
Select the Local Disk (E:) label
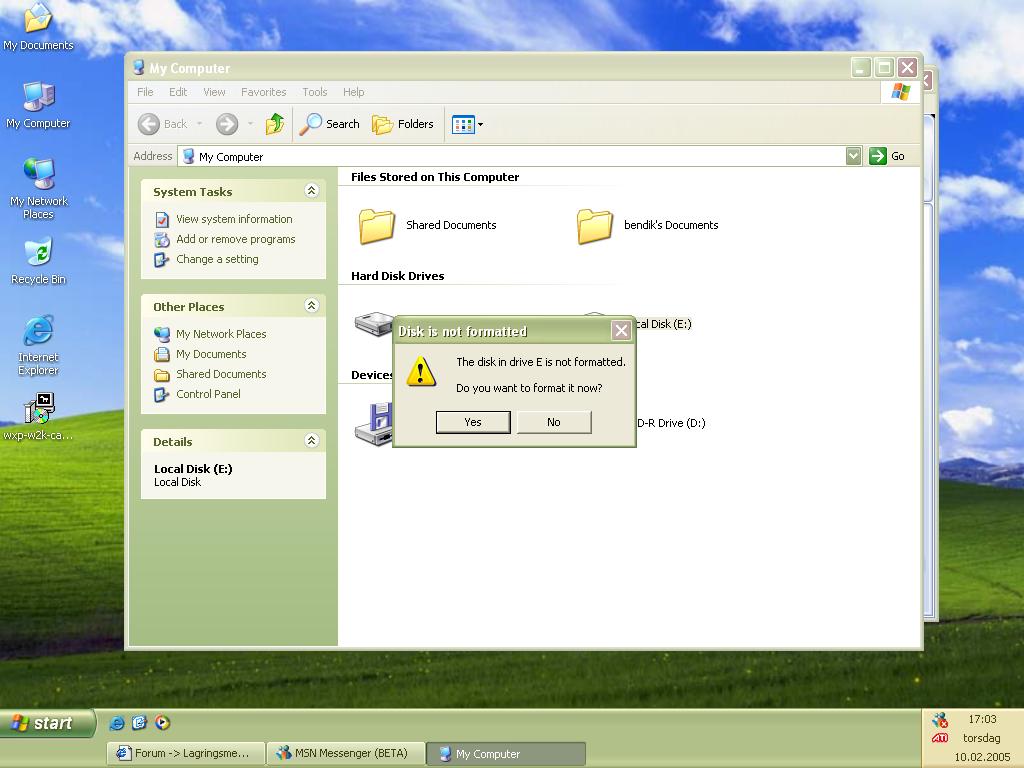664,324
